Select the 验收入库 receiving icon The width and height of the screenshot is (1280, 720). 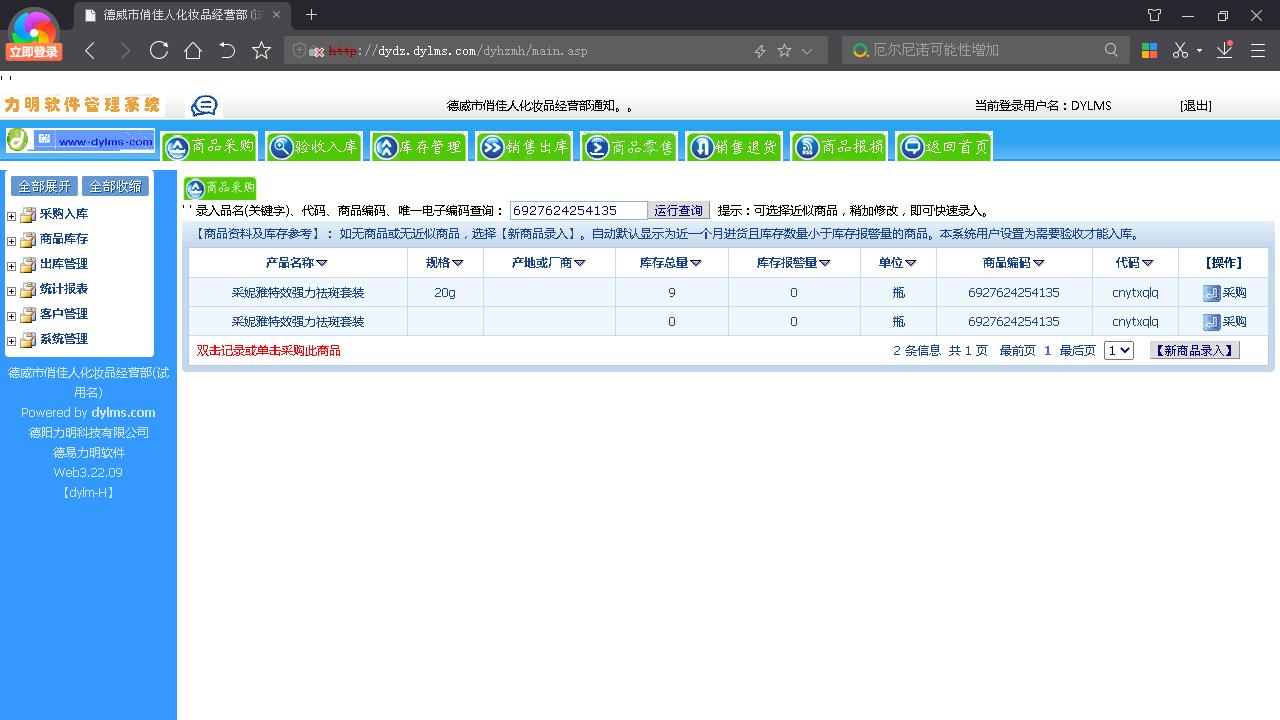313,145
